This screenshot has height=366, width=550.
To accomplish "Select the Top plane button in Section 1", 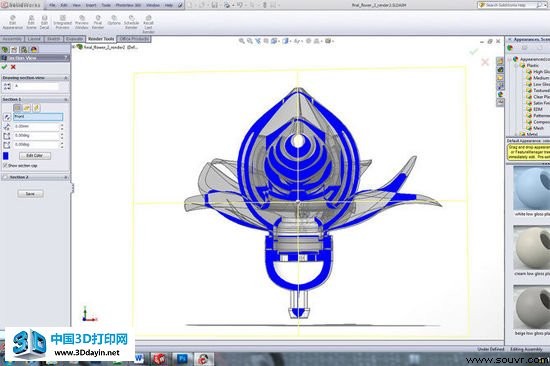I will [x=27, y=108].
